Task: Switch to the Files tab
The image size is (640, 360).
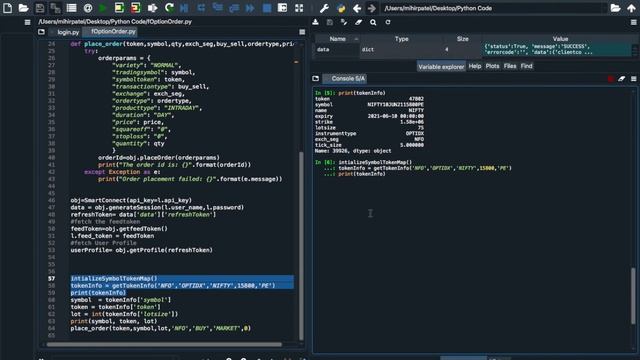Action: 510,66
